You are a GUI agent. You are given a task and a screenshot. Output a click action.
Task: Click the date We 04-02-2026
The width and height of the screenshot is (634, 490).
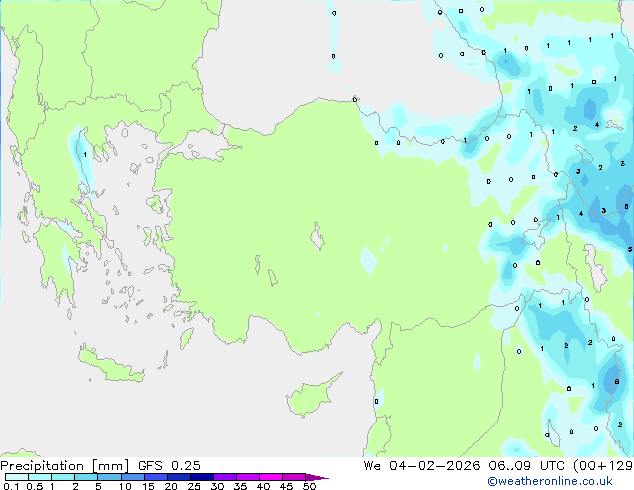point(422,466)
